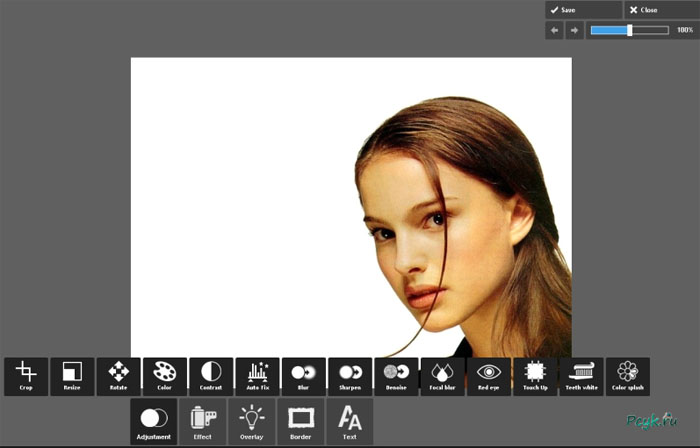Redo with the right arrow button
Viewport: 700px width, 448px height.
click(575, 30)
